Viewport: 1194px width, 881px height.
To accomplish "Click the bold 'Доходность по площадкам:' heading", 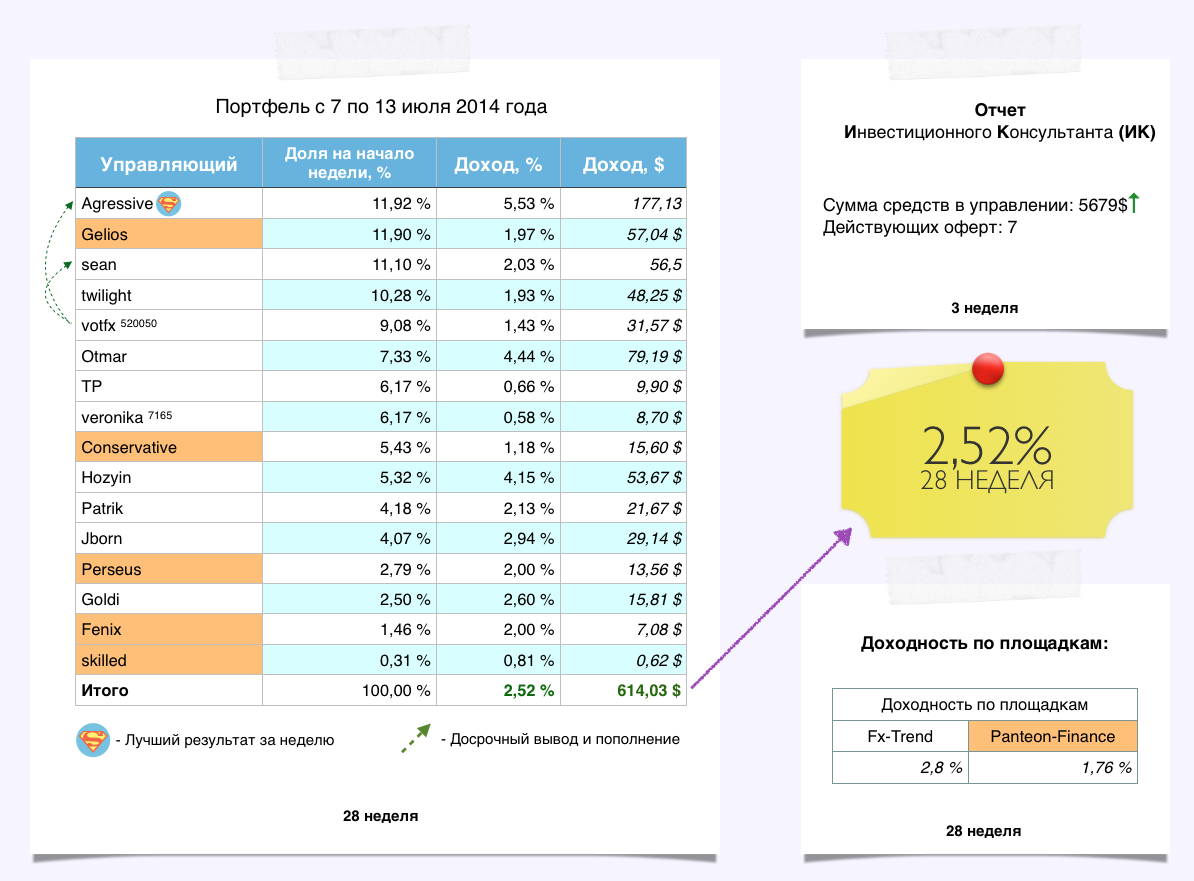I will (x=984, y=643).
